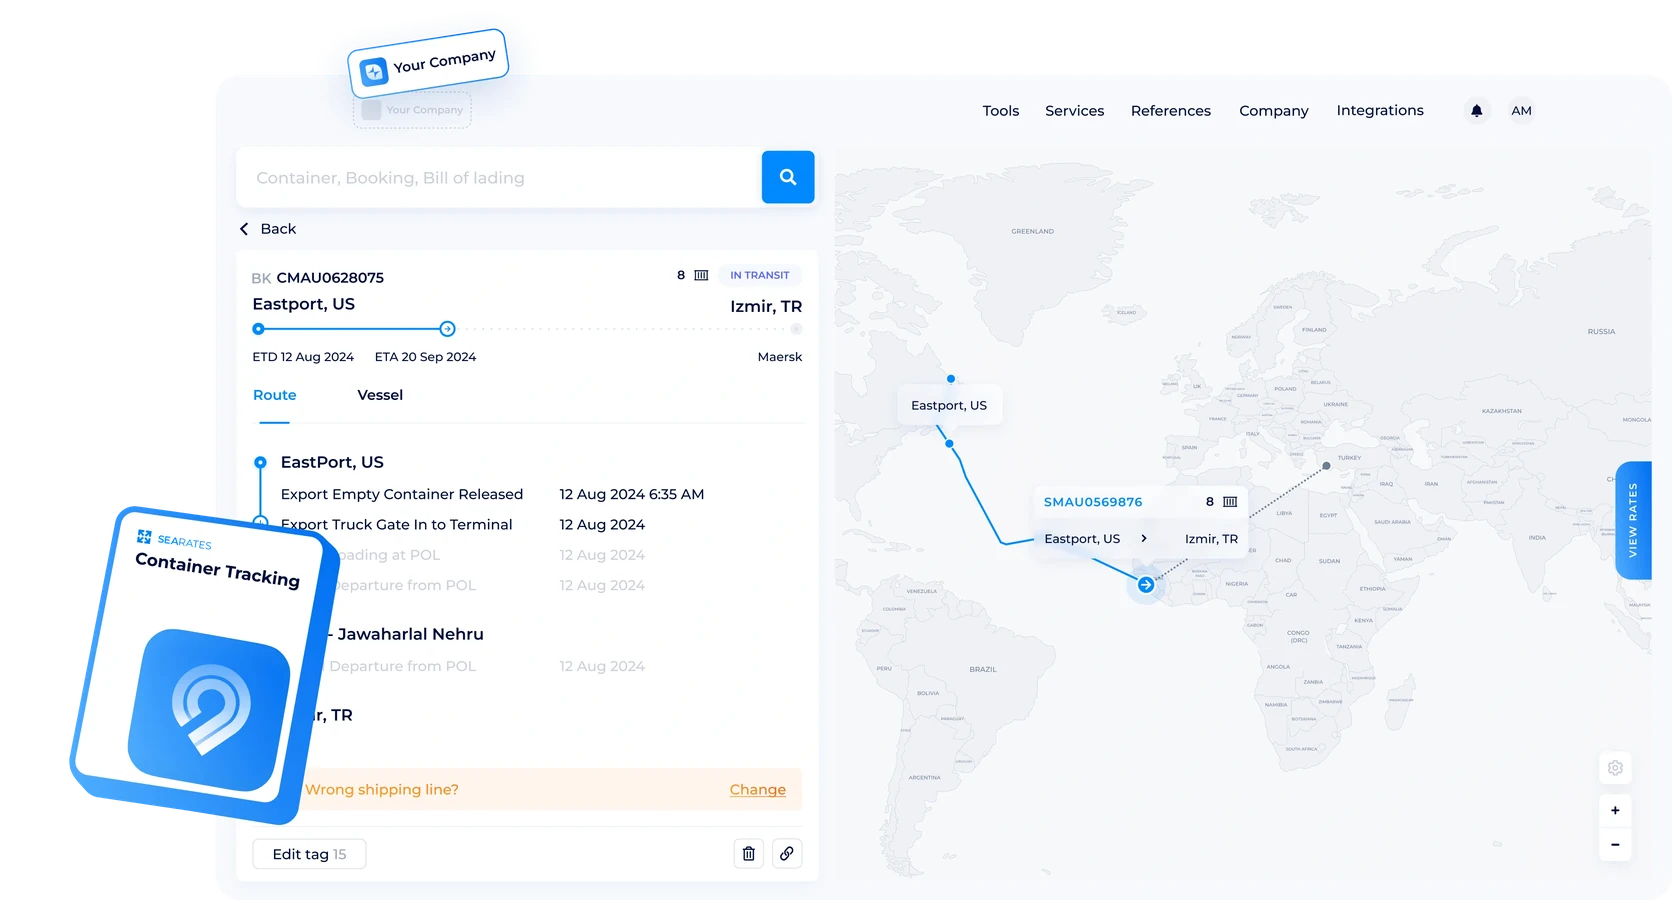Click the Eastport, US map label
Viewport: 1672px width, 900px height.
(x=949, y=405)
